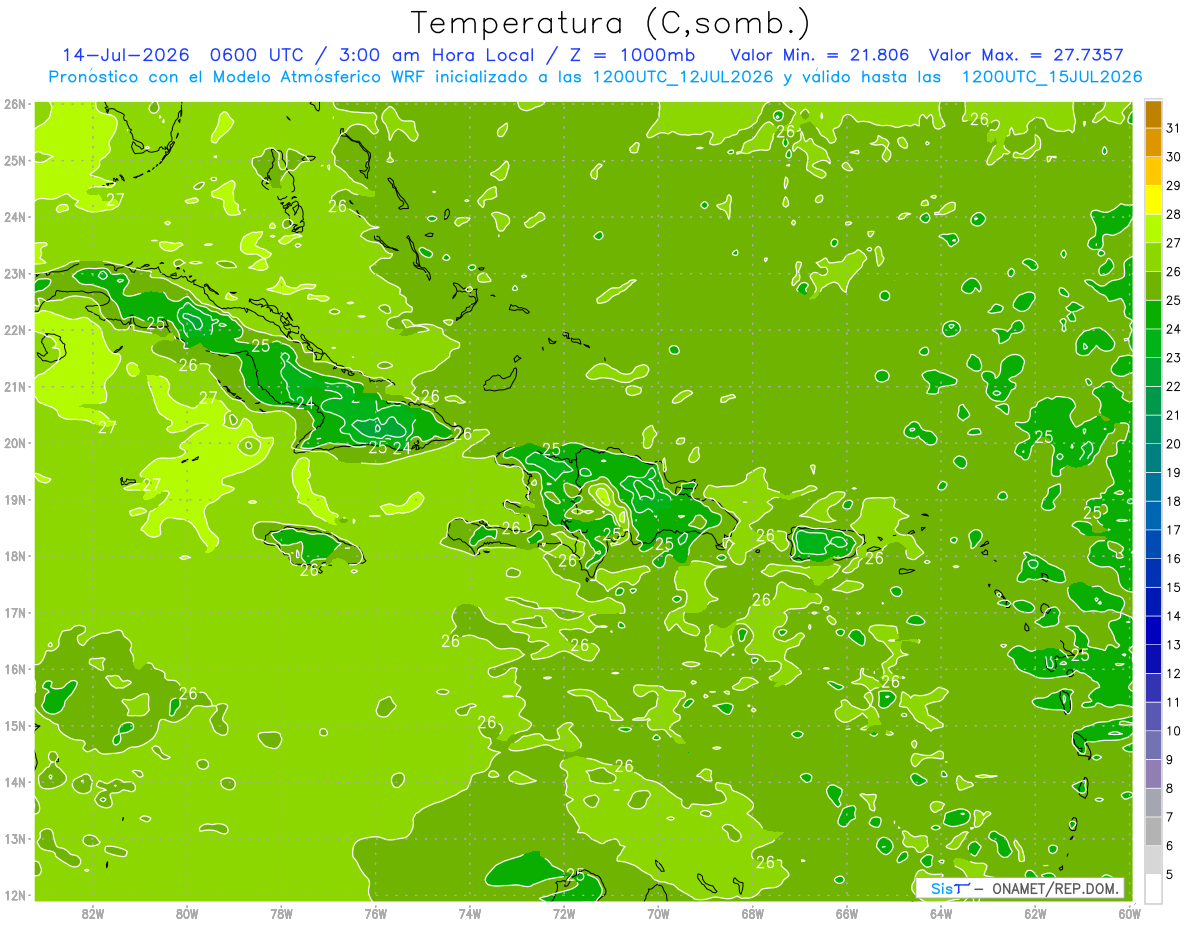Click the 'Temperatura (C,somb.)' chart title

(610, 22)
